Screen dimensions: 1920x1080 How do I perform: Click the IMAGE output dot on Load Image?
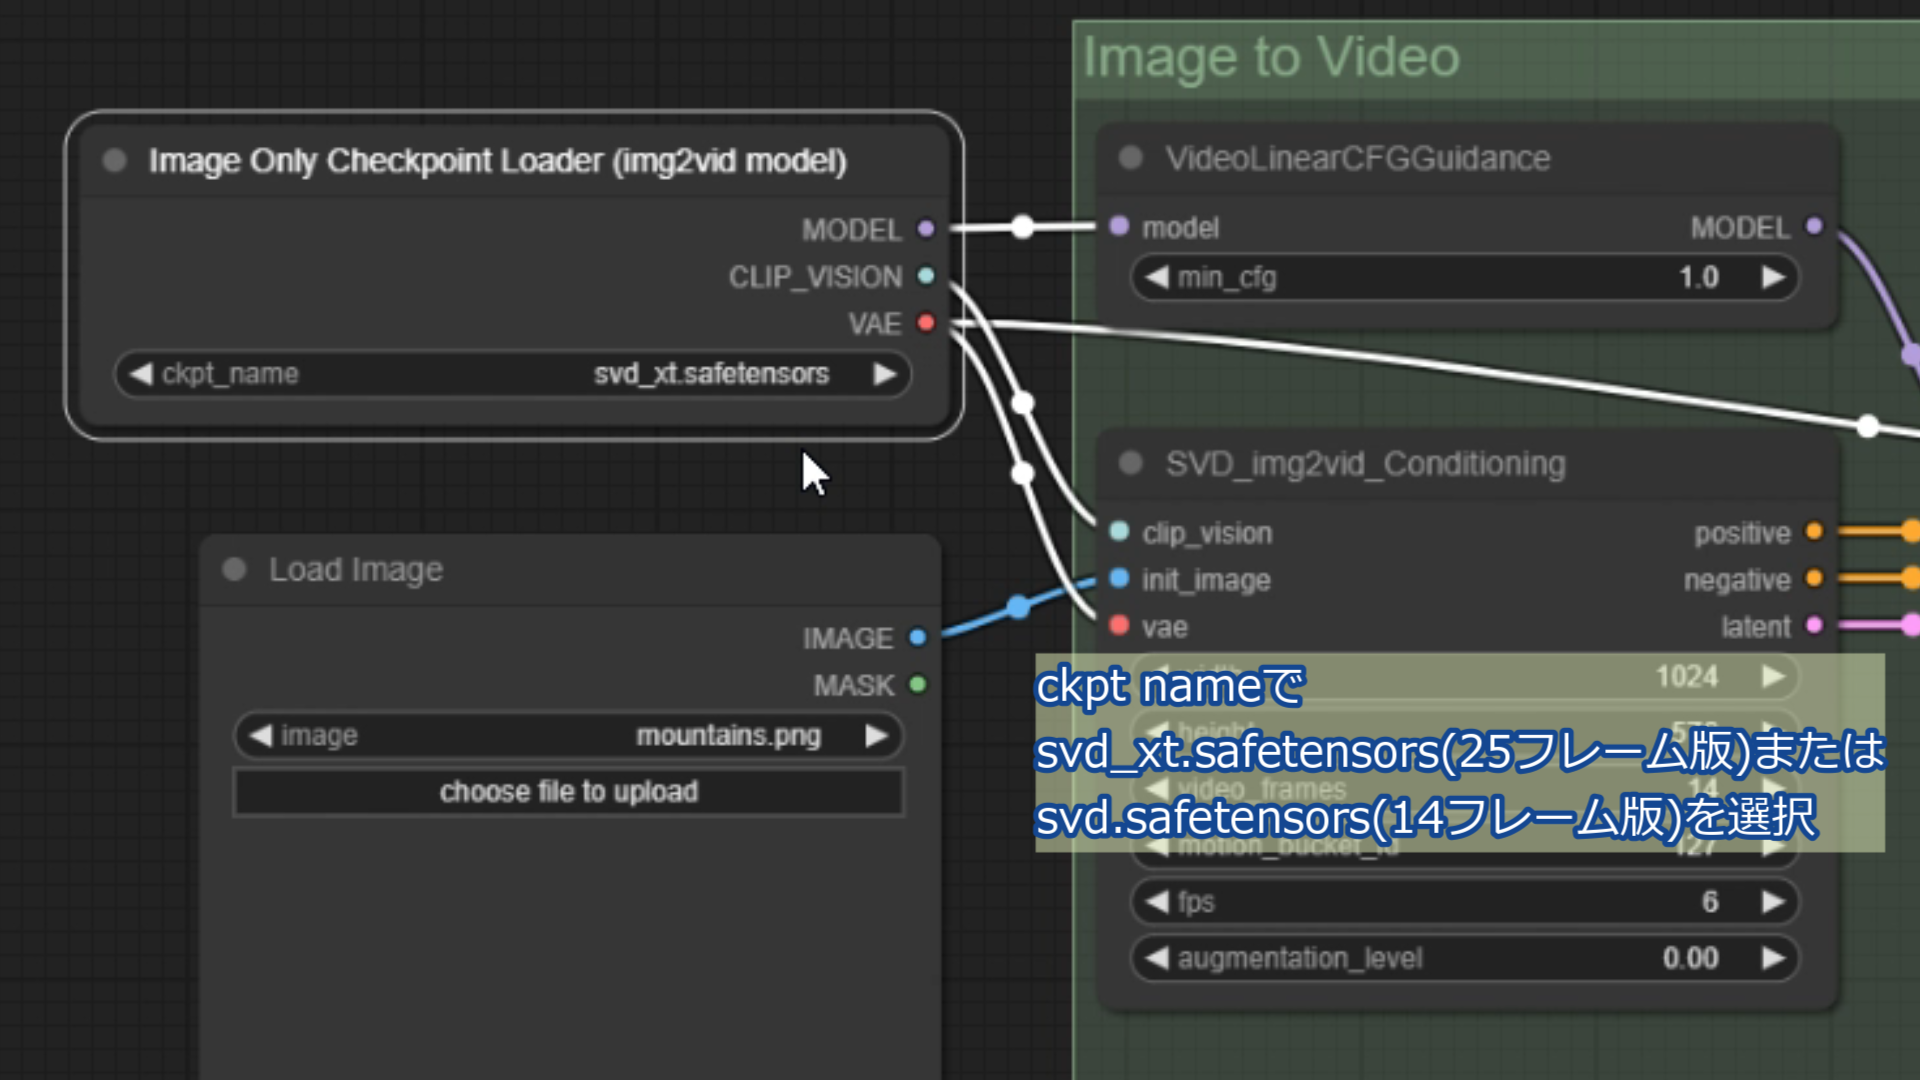(919, 637)
